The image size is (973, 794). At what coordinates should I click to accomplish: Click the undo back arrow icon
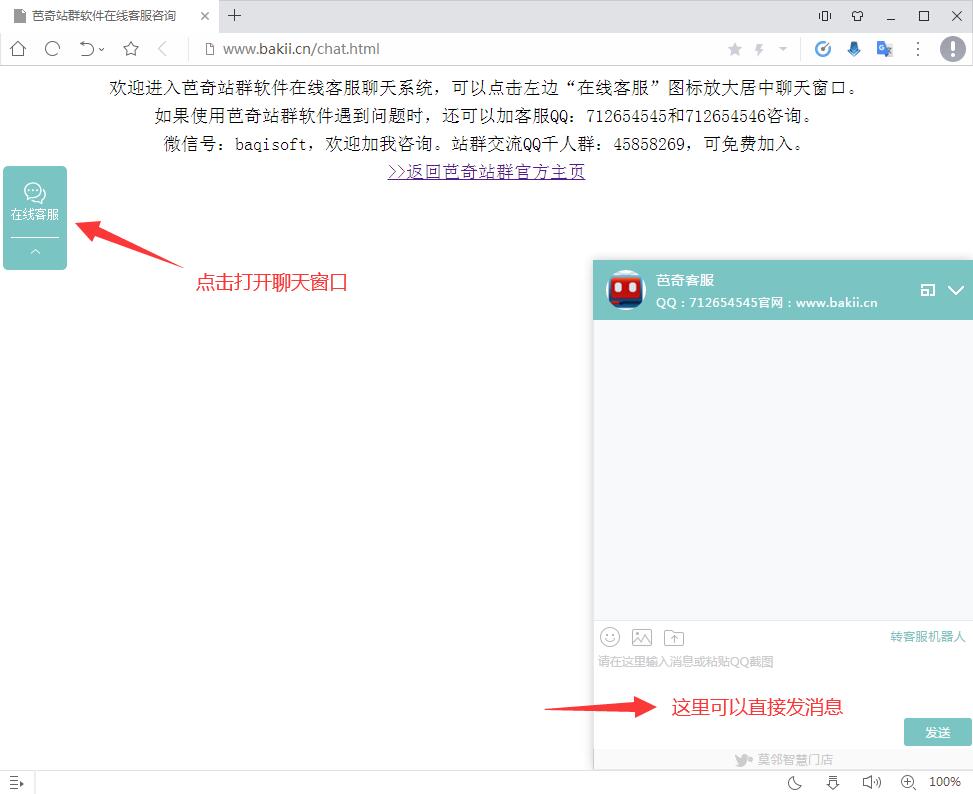click(87, 49)
